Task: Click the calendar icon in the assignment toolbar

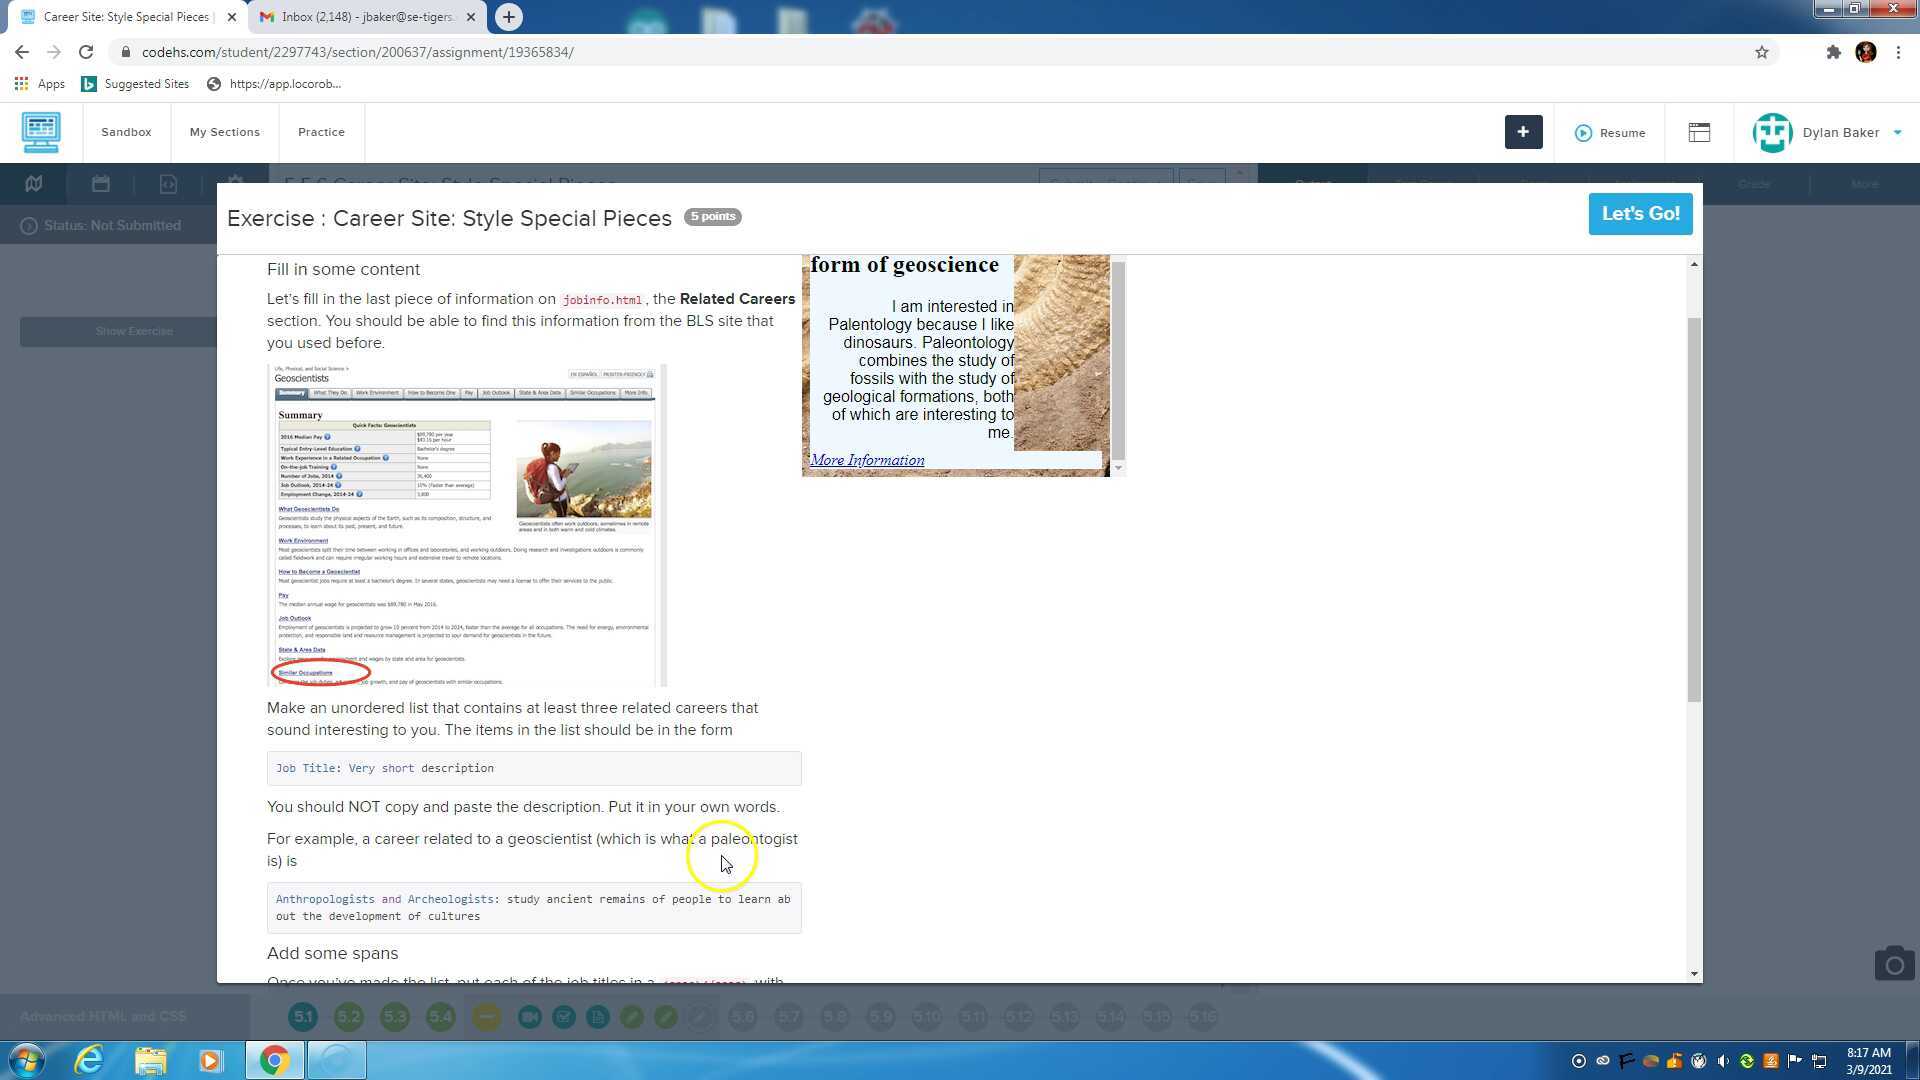Action: (101, 183)
